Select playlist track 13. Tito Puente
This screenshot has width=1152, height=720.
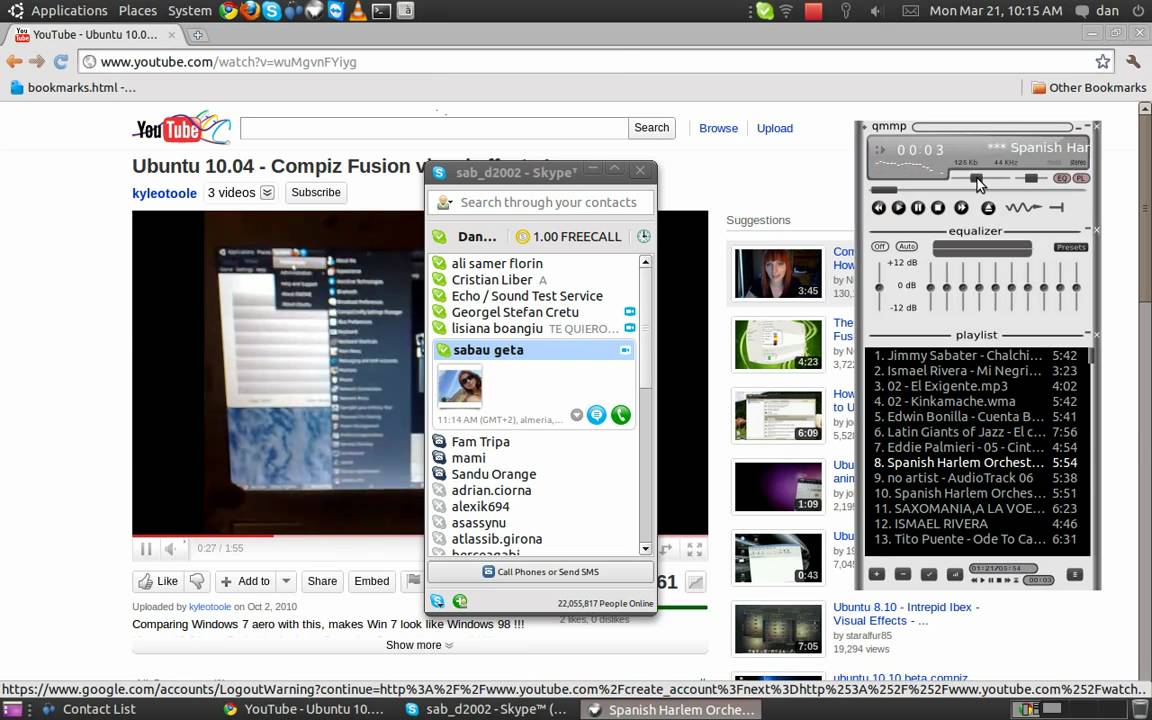click(x=976, y=539)
